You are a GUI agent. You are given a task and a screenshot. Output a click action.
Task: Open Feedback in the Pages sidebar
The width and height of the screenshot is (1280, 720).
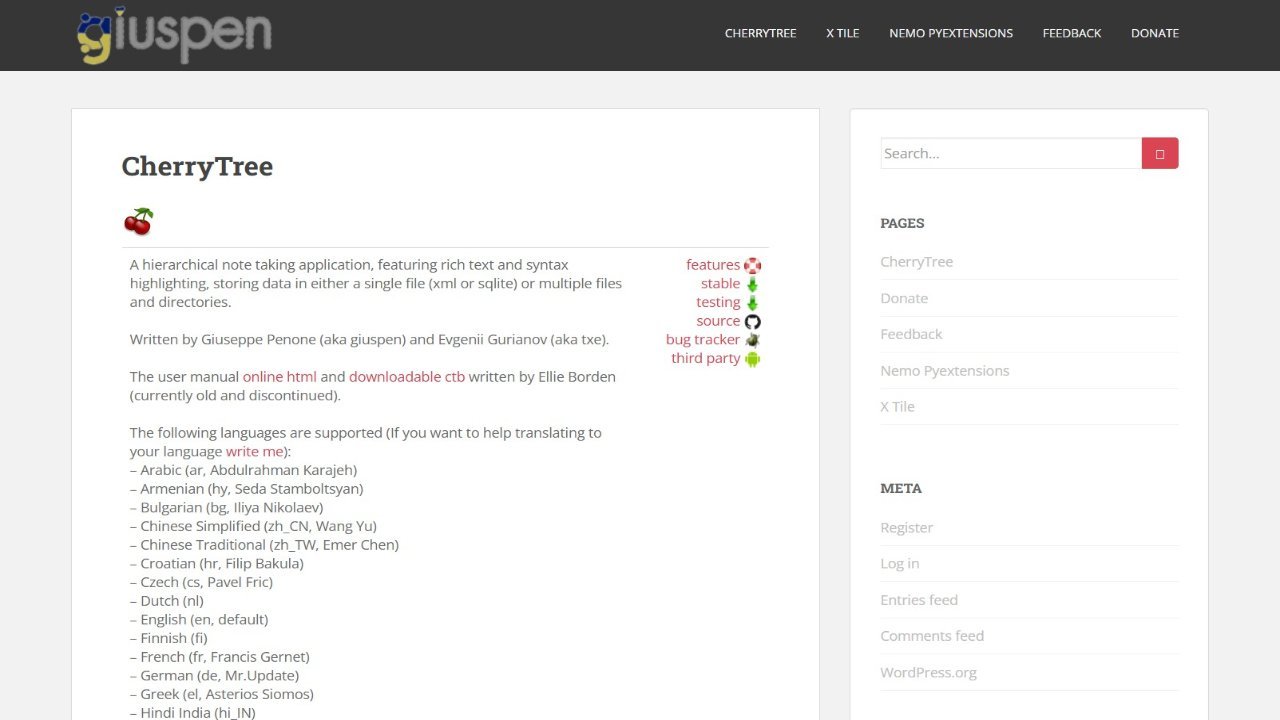click(x=912, y=334)
